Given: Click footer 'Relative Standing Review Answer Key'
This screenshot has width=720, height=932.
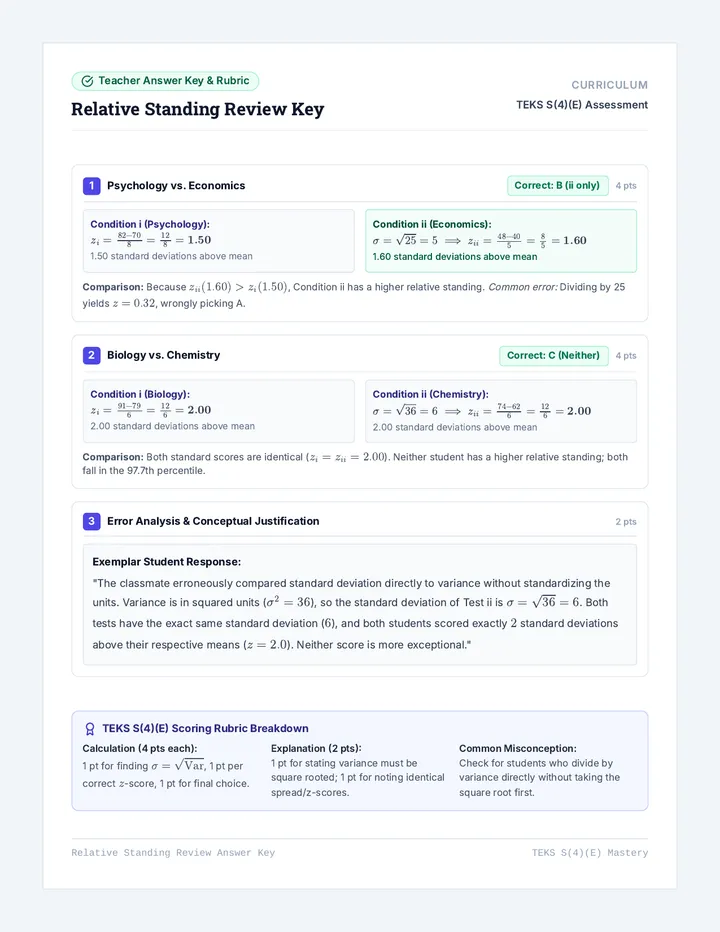Looking at the screenshot, I should [x=173, y=853].
